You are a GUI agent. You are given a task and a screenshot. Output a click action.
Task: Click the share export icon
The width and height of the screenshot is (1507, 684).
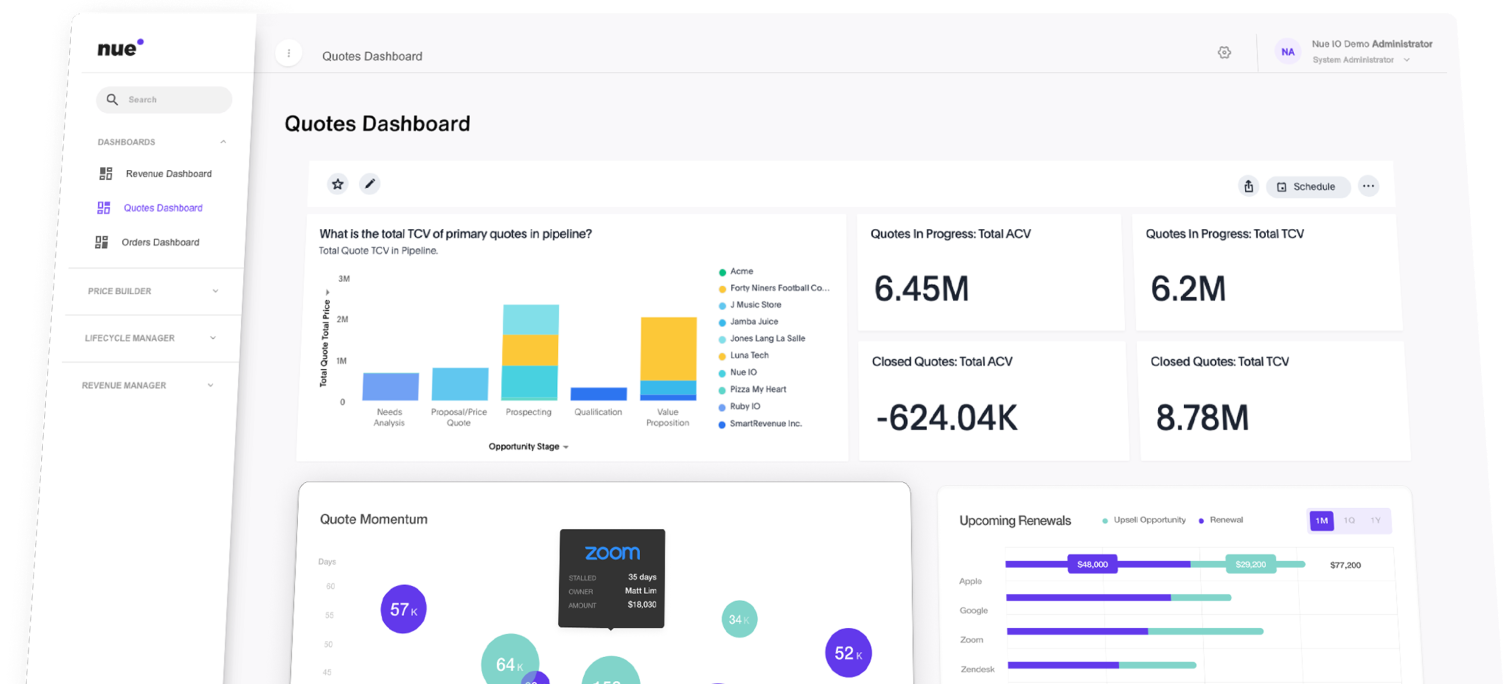point(1248,187)
